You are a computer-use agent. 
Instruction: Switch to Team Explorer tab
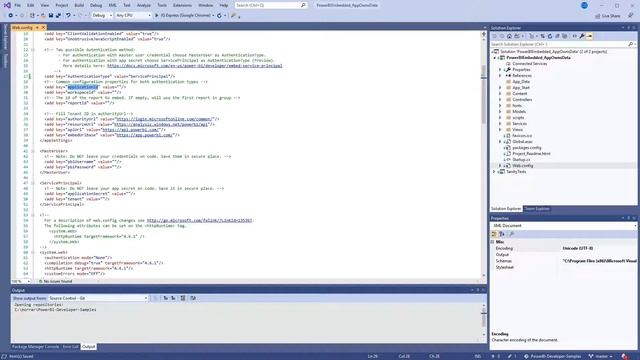(x=537, y=209)
